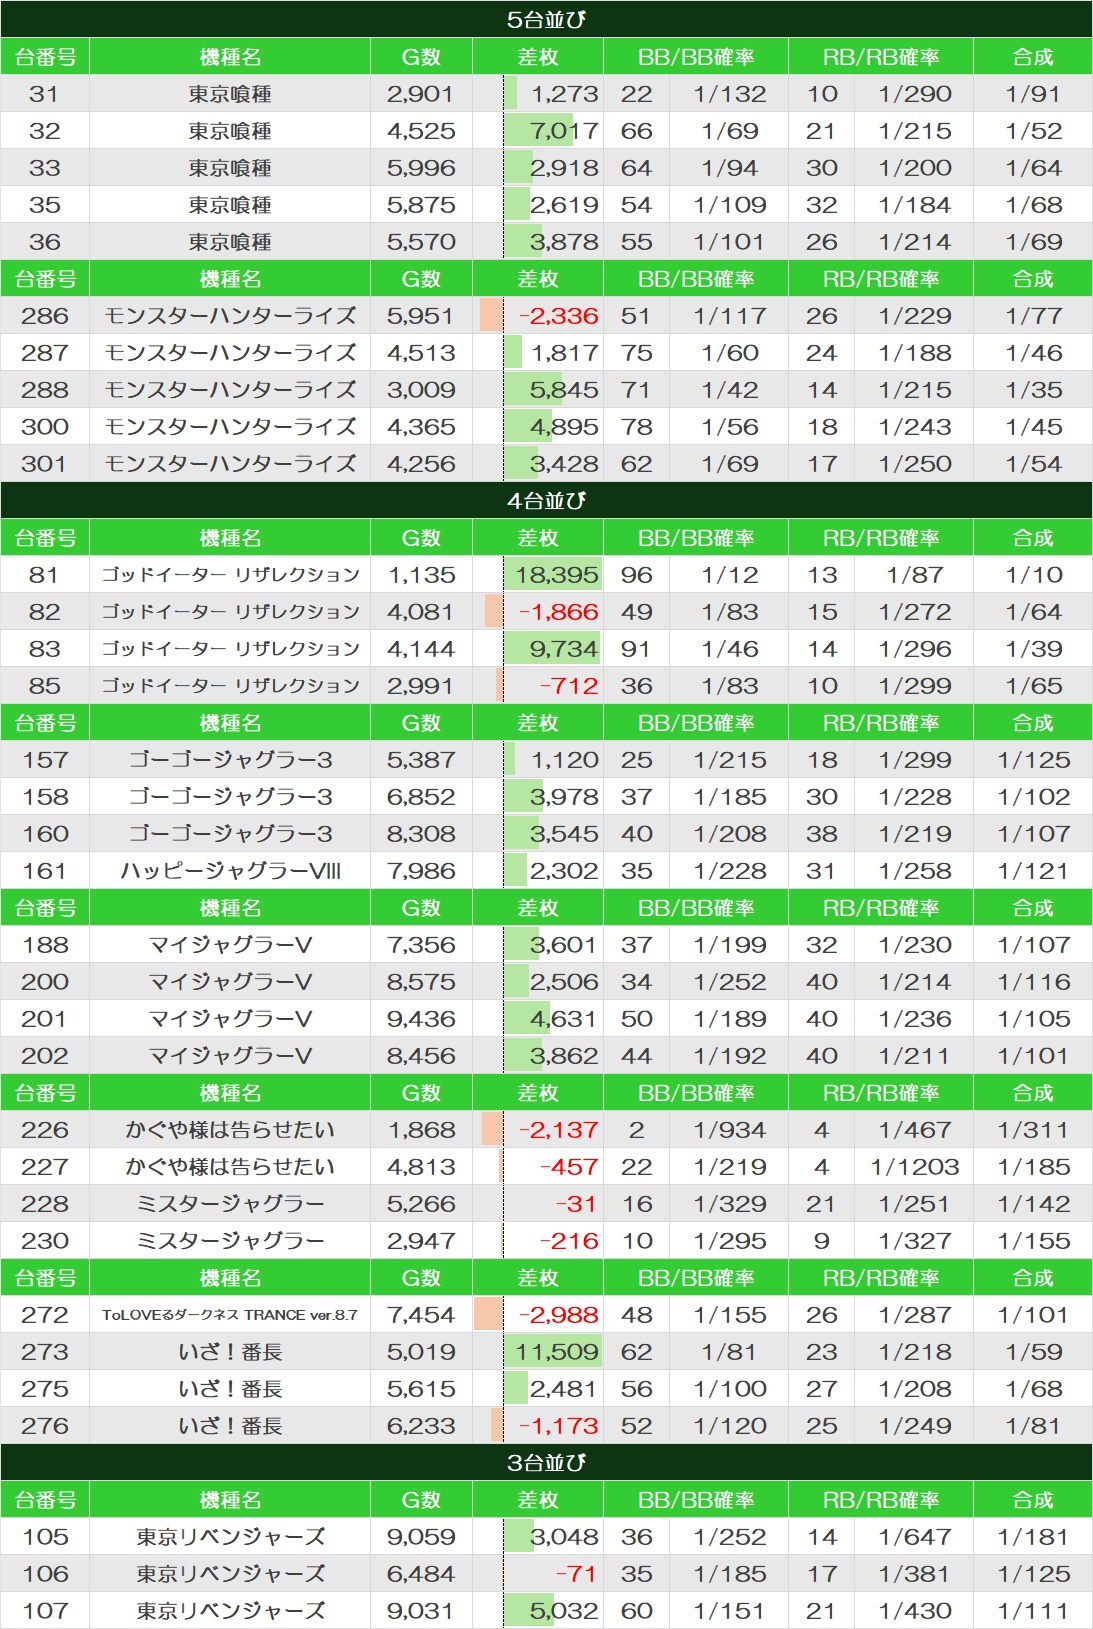Click RB rate 1/184 for machine 35
The width and height of the screenshot is (1093, 1629).
point(914,205)
